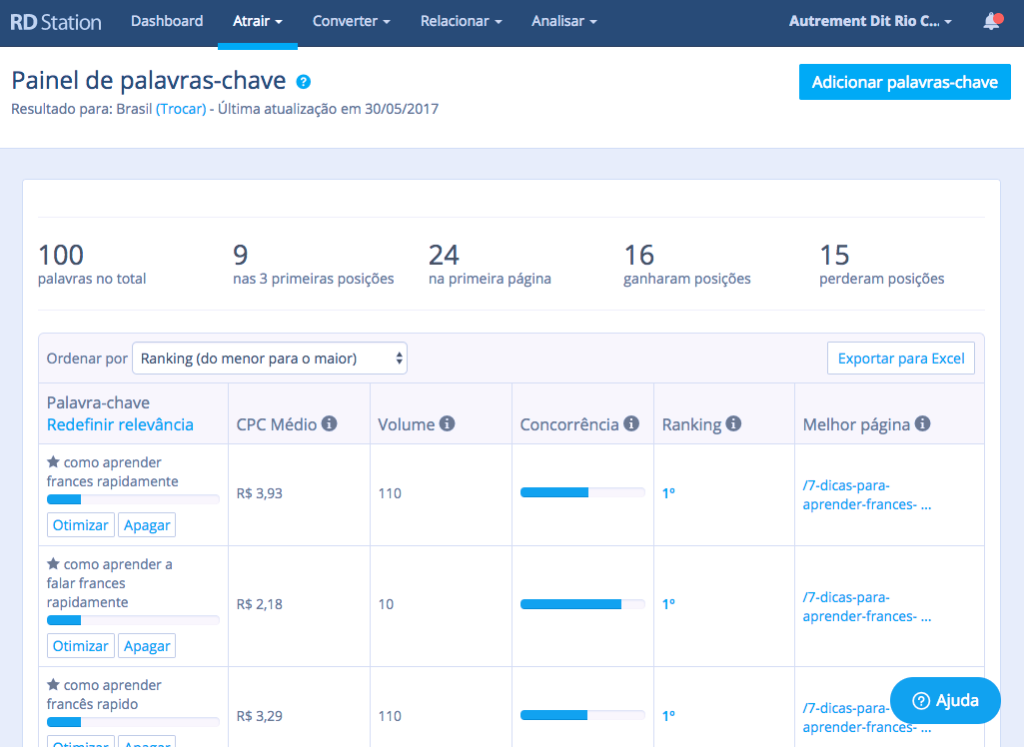The width and height of the screenshot is (1024, 747).
Task: Click the Concorrência info icon
Action: [x=631, y=424]
